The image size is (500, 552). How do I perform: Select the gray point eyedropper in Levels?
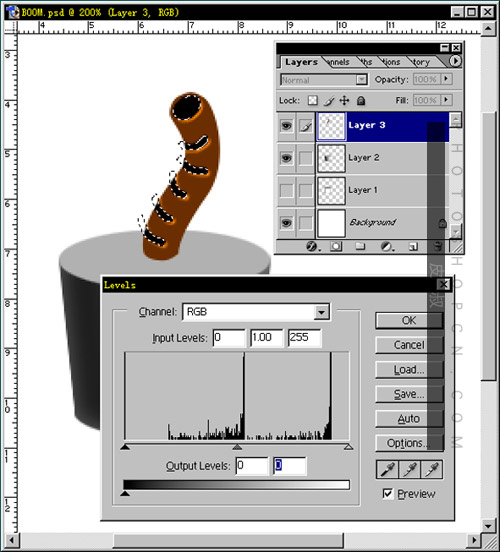click(410, 469)
